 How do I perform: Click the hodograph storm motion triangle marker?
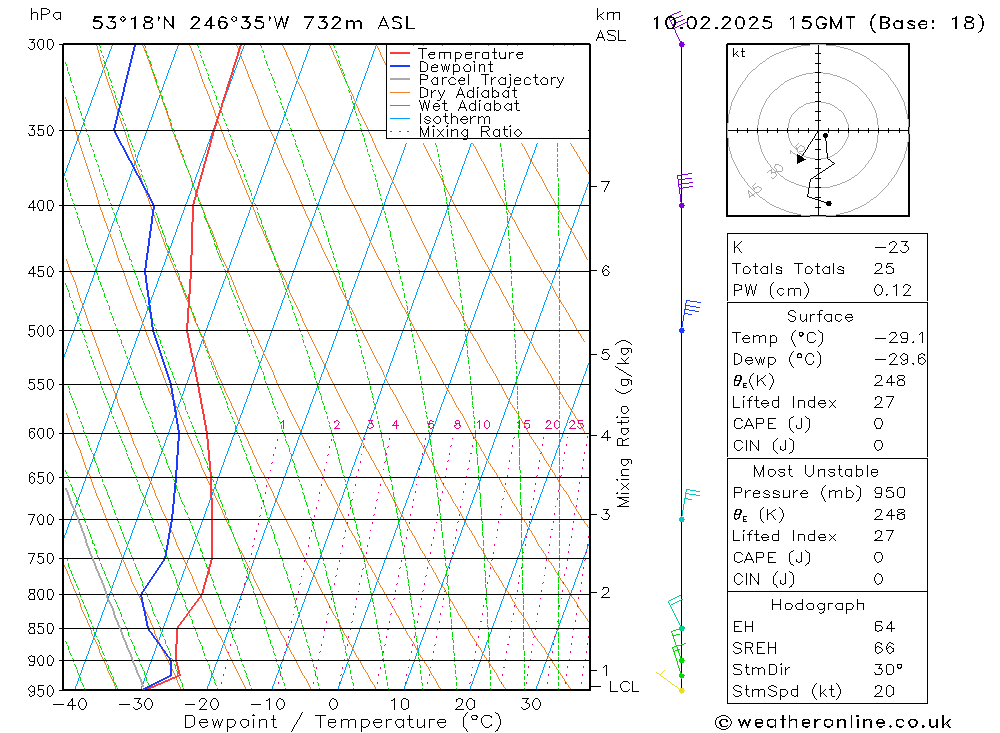[x=800, y=158]
